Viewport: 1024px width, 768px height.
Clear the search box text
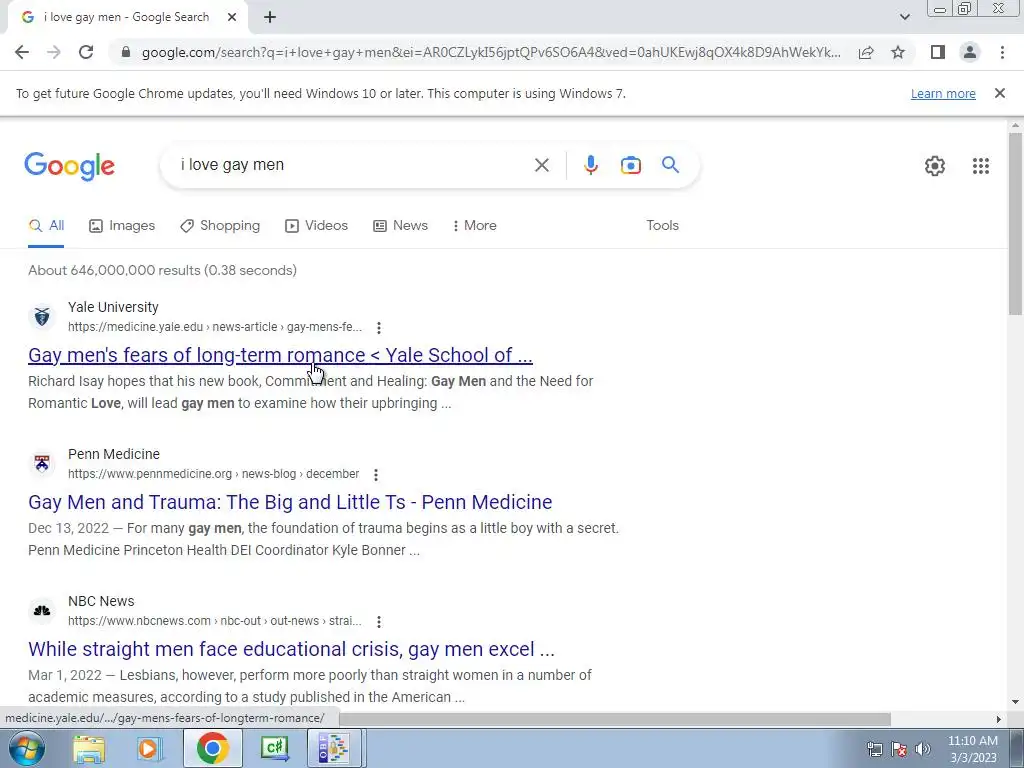(x=541, y=165)
